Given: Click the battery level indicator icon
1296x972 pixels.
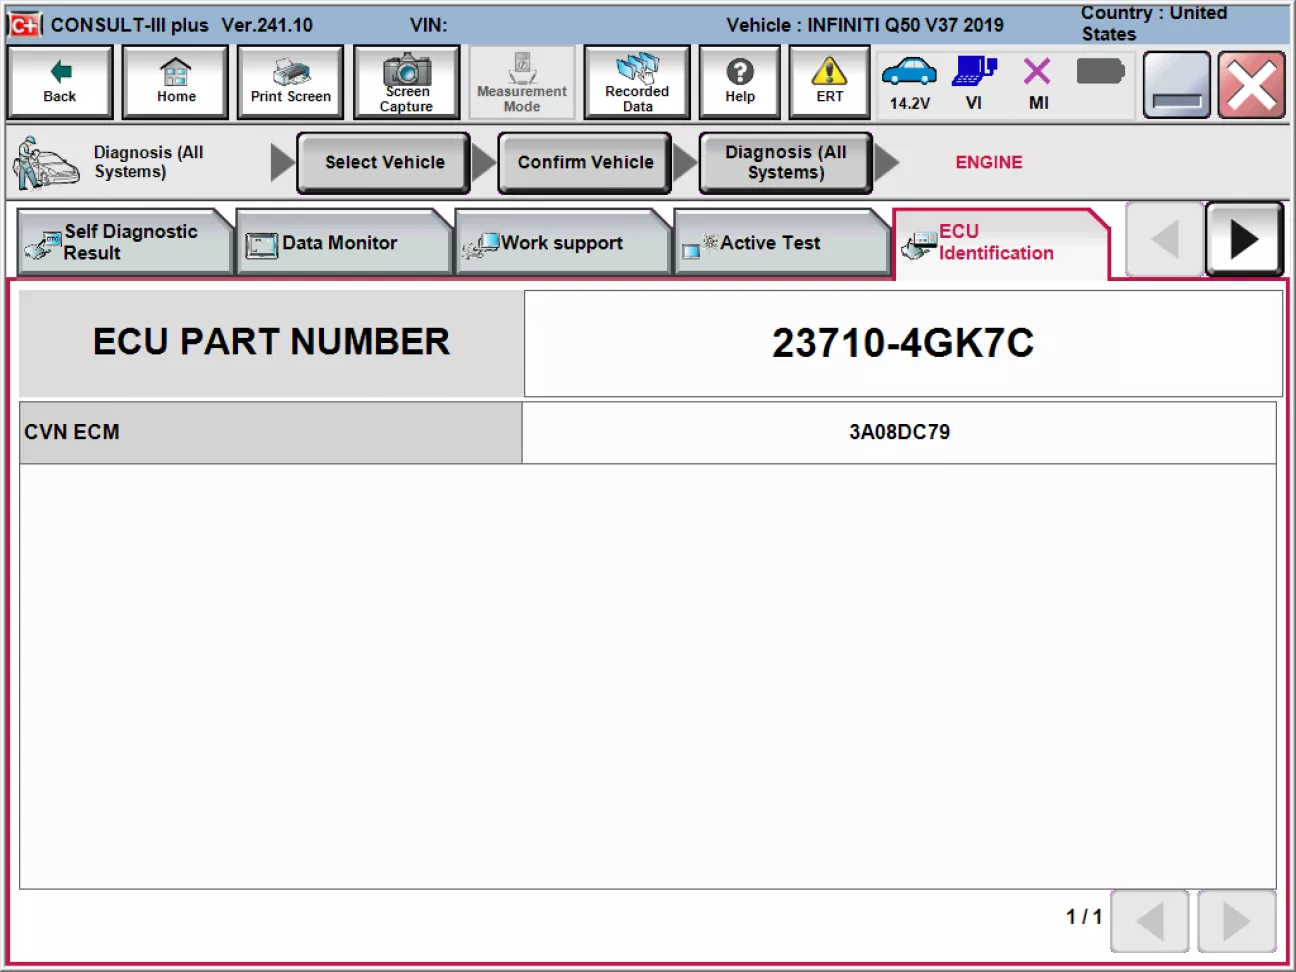Looking at the screenshot, I should 1101,71.
